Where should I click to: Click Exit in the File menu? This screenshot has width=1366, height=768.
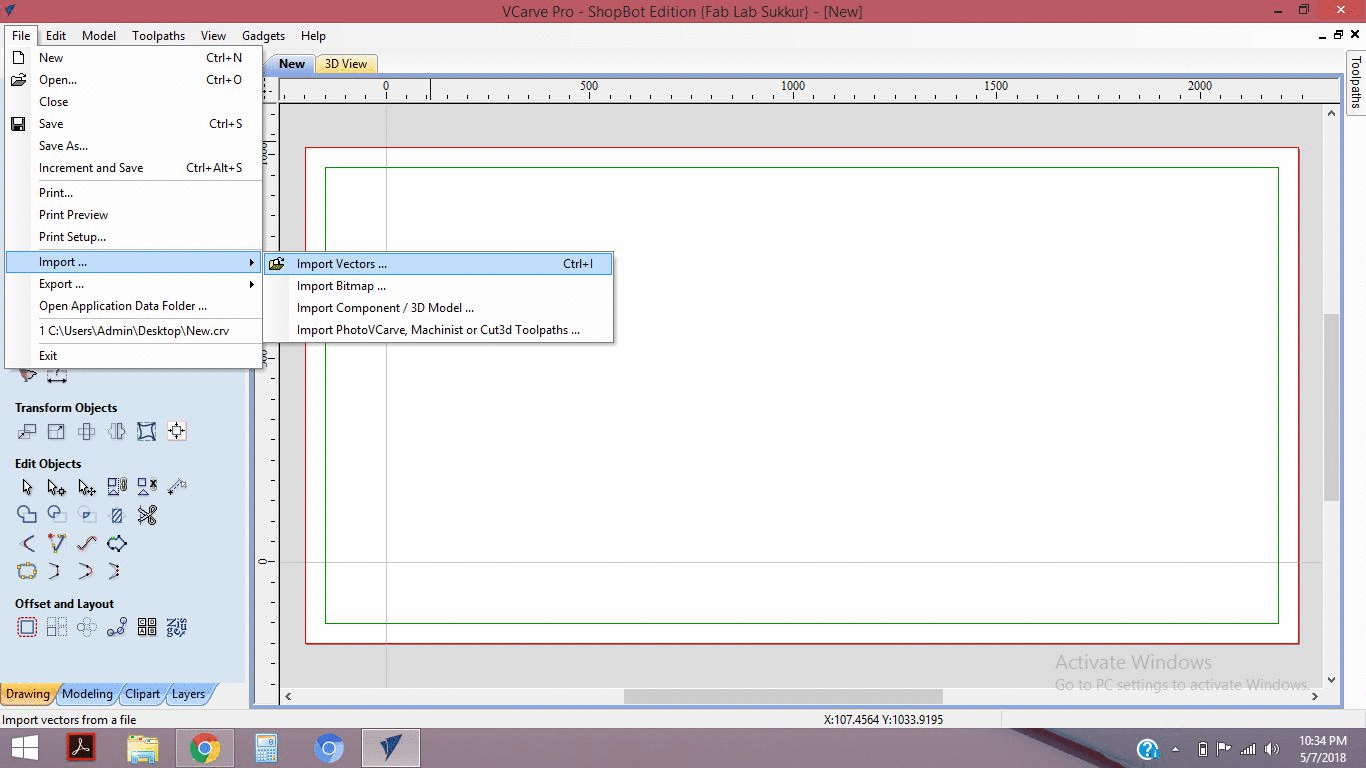pos(134,356)
